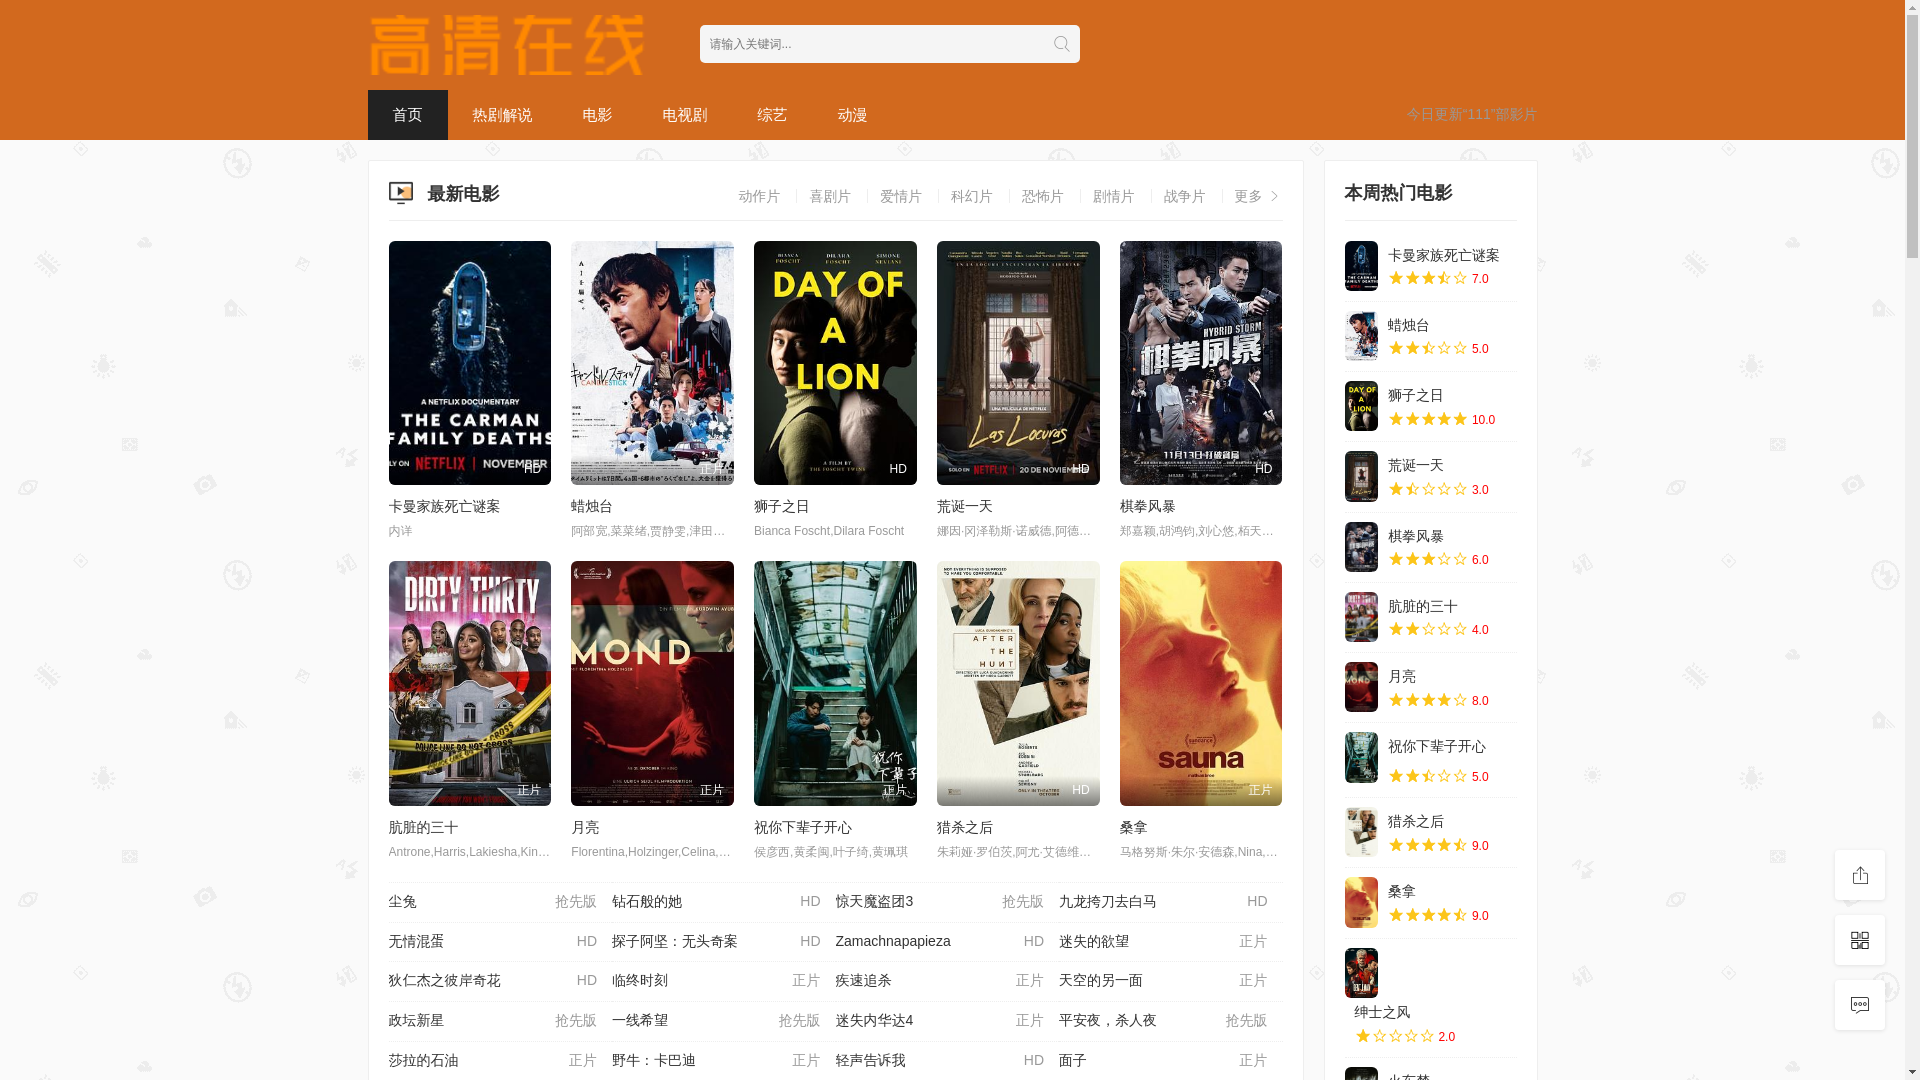The image size is (1920, 1080).
Task: Filter by 剧情片 genre
Action: click(1114, 196)
